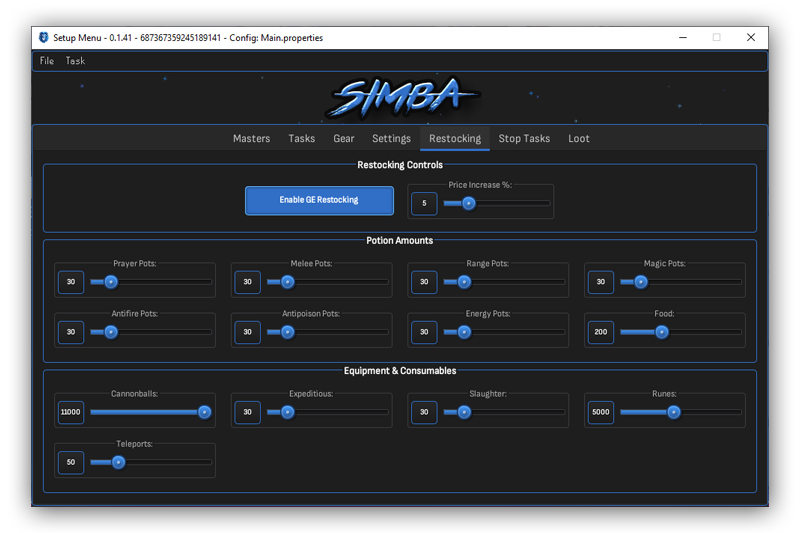Click the Price Increase % slider handle
The width and height of the screenshot is (800, 533).
[468, 203]
